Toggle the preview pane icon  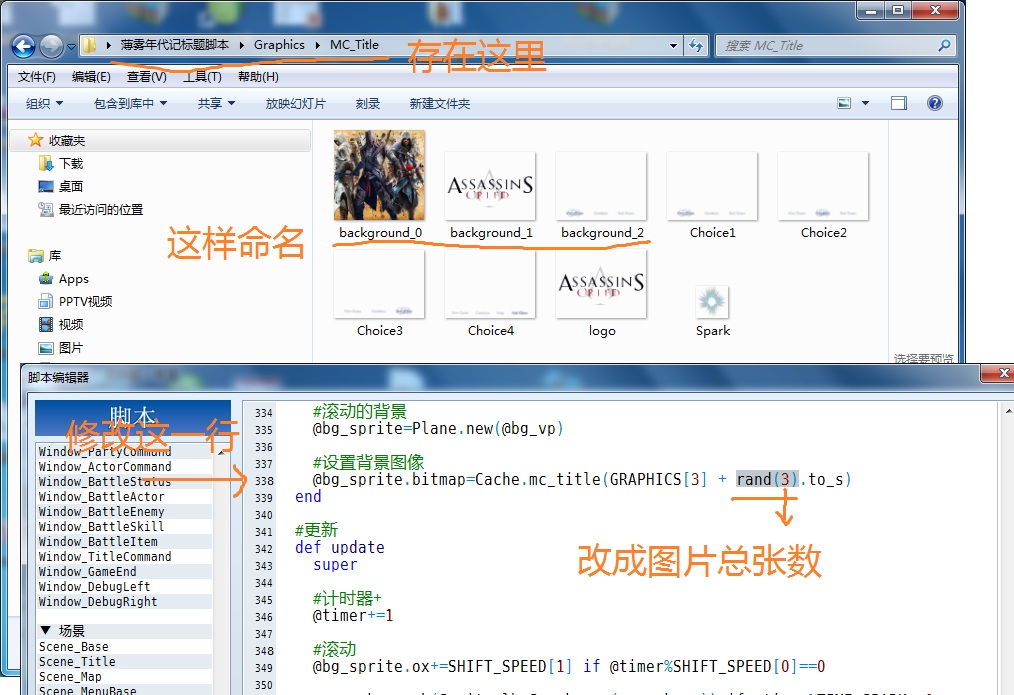click(899, 103)
